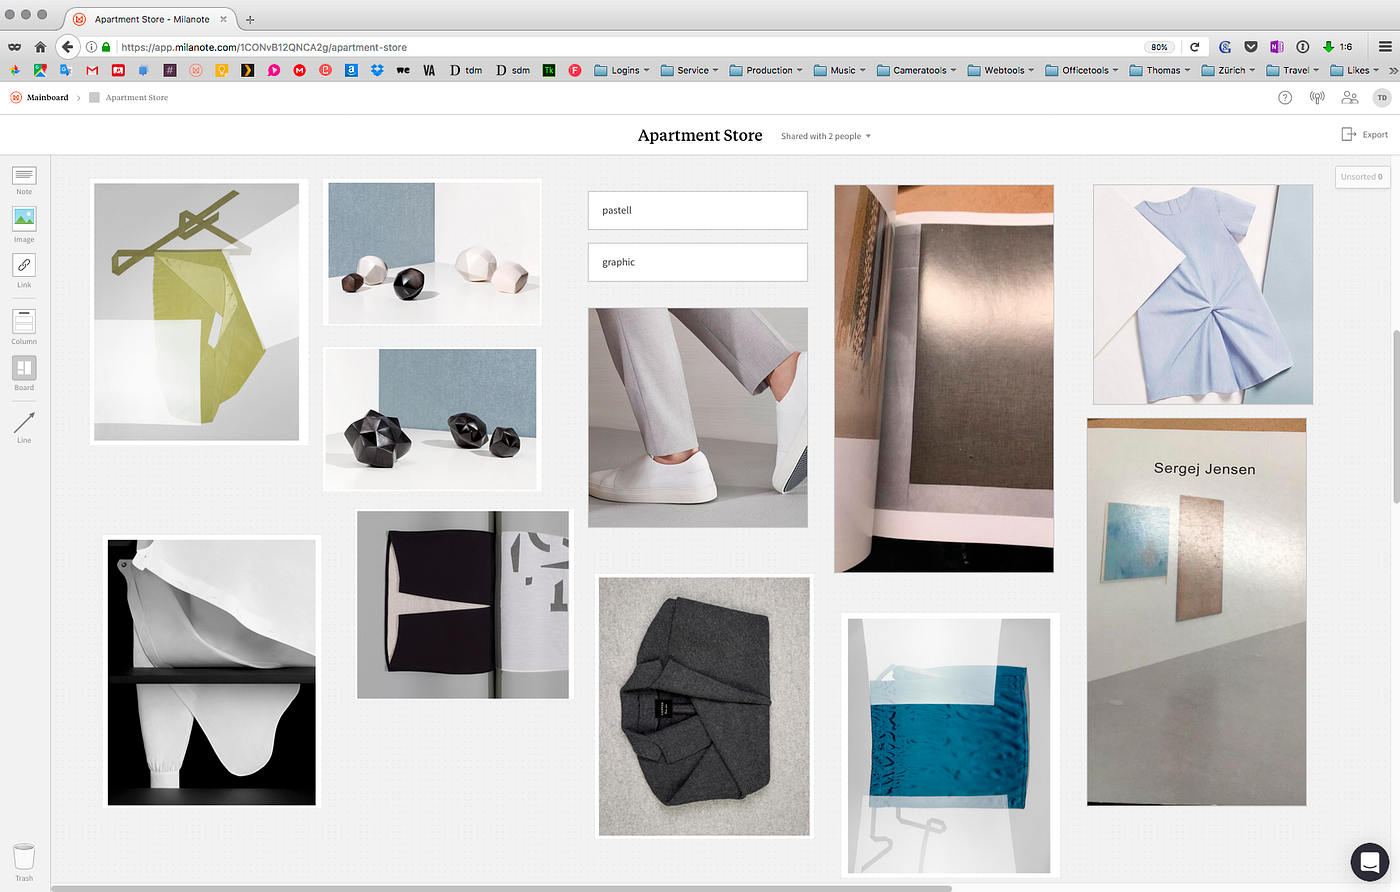The height and width of the screenshot is (892, 1400).
Task: Click the 80% zoom indicator in address bar
Action: point(1159,47)
